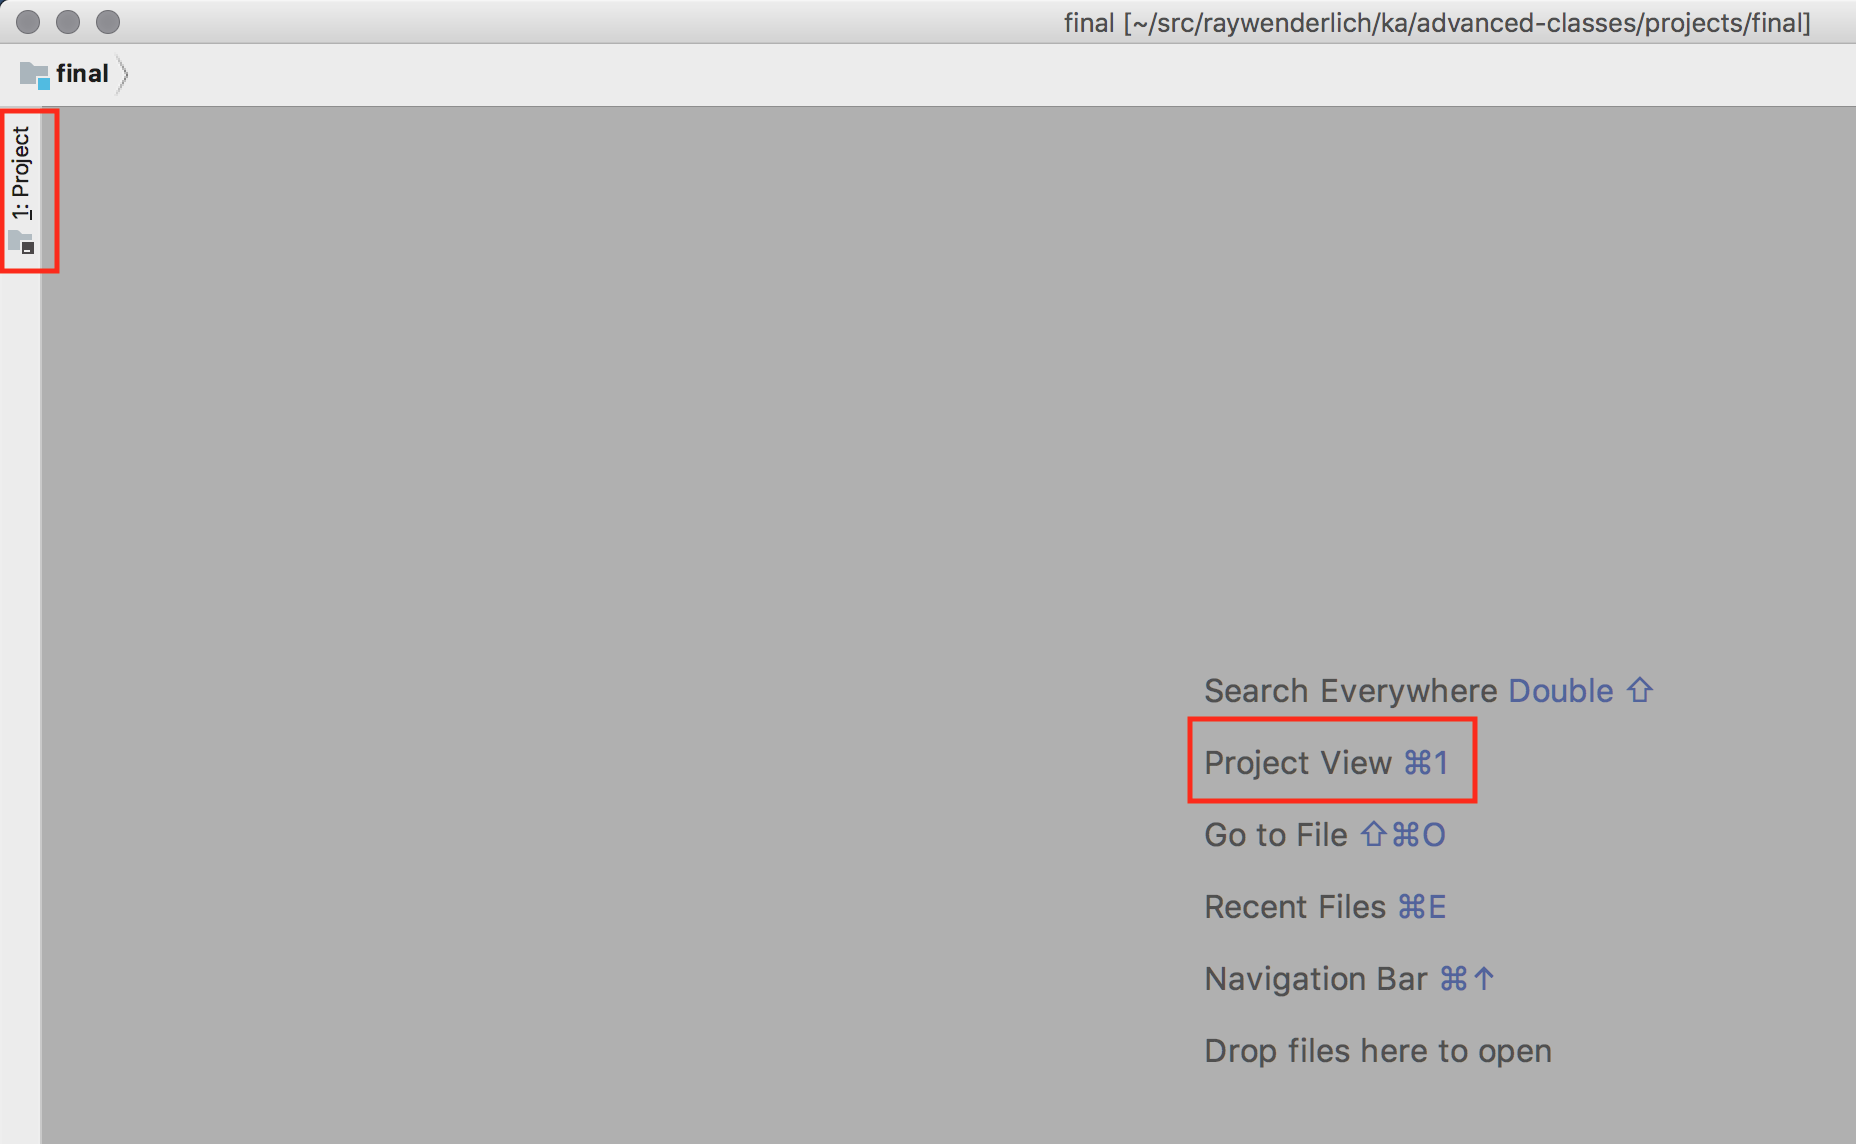Screen dimensions: 1856x1144
Task: Minimize the window using the middle title button
Action: (x=68, y=22)
